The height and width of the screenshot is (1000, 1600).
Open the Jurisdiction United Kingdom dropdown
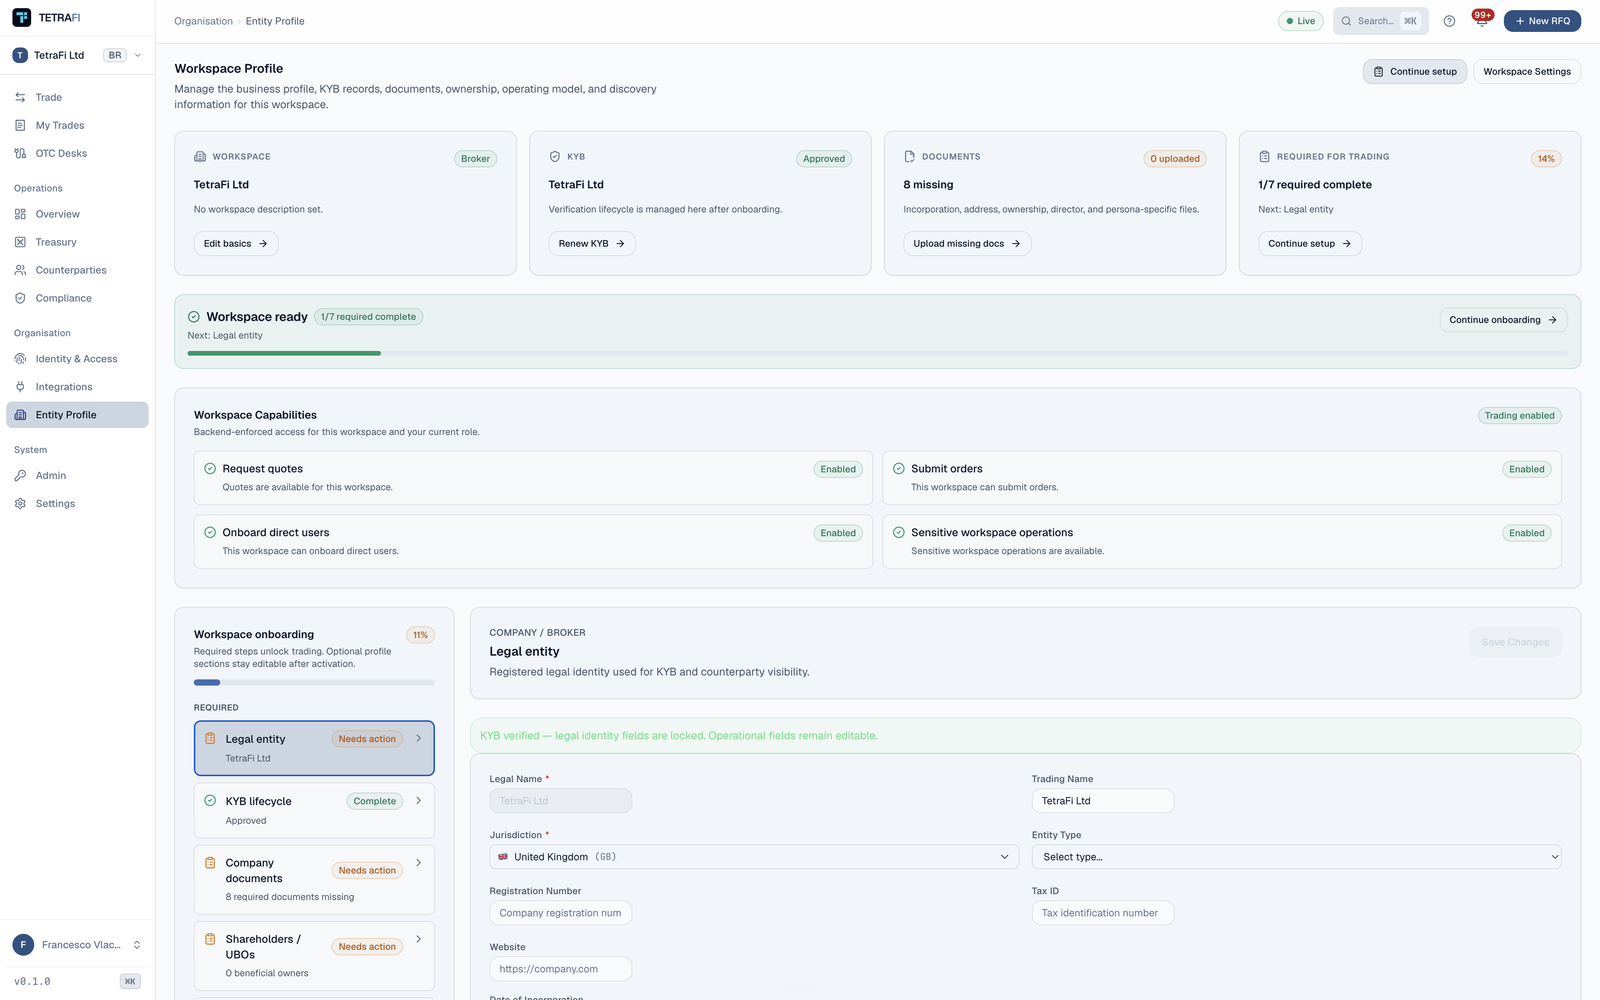point(754,857)
